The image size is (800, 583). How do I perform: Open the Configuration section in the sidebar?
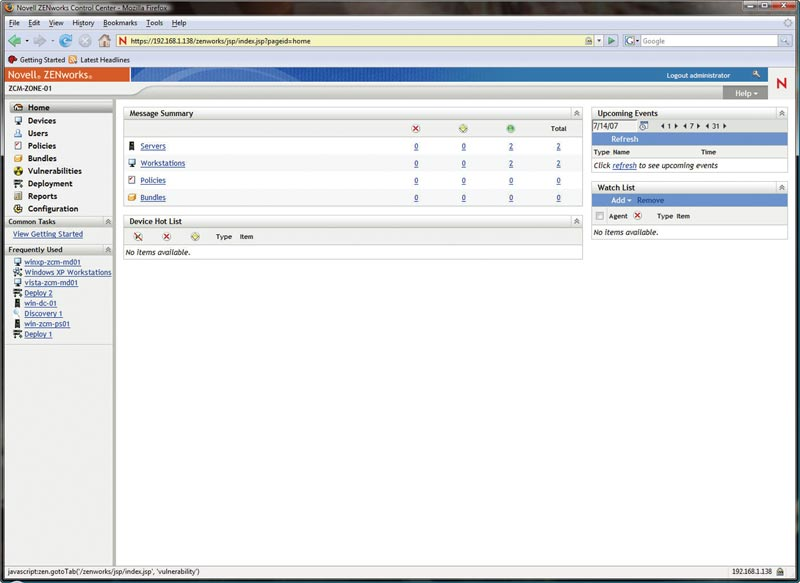53,209
